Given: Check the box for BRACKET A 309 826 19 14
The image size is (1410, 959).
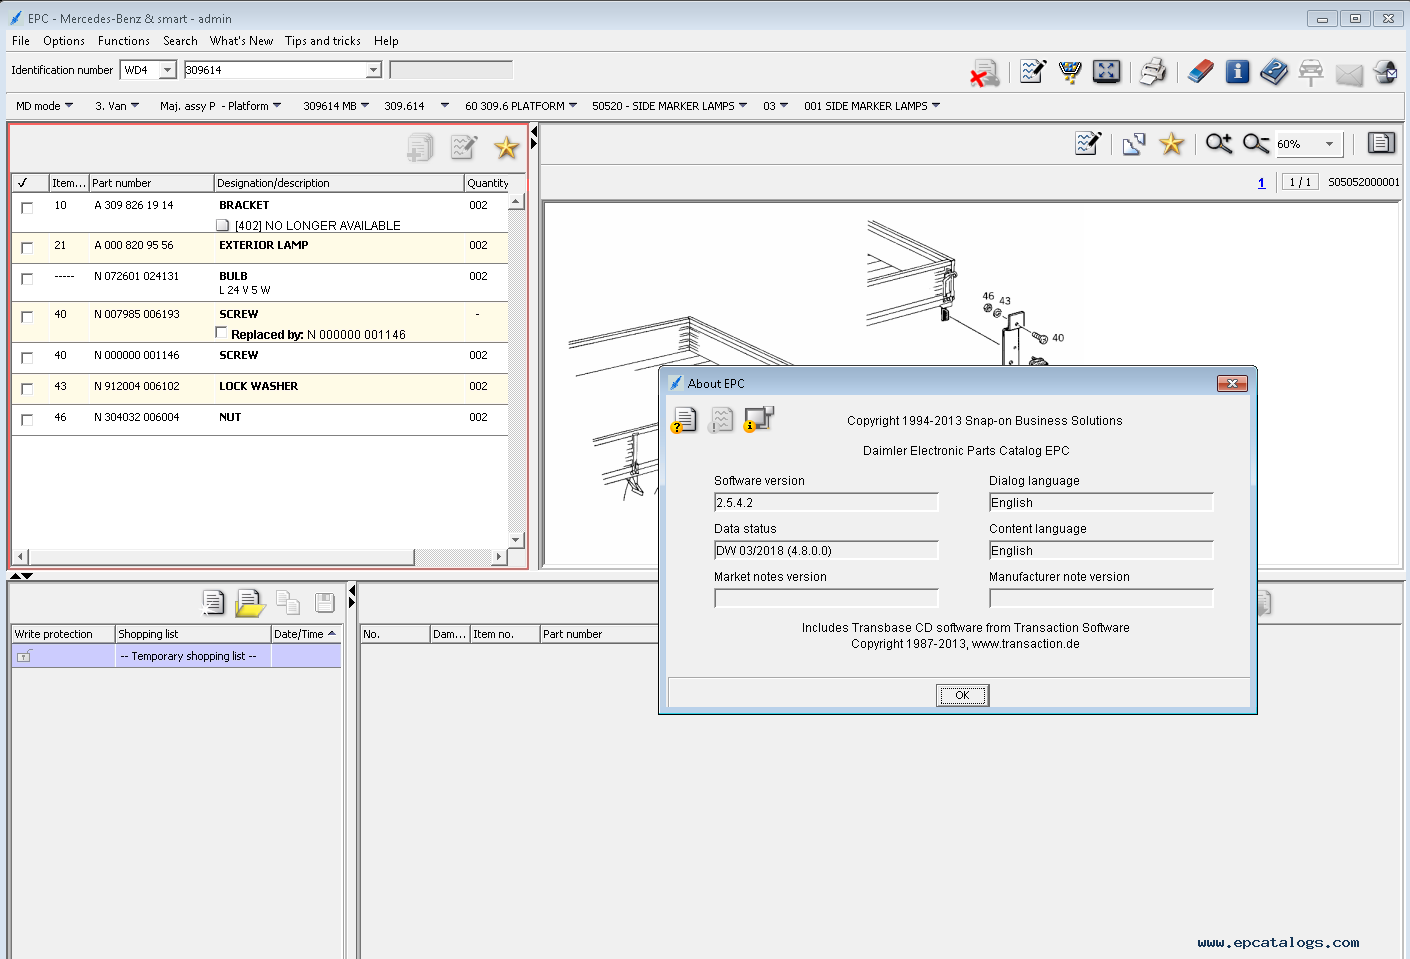Looking at the screenshot, I should pyautogui.click(x=27, y=207).
